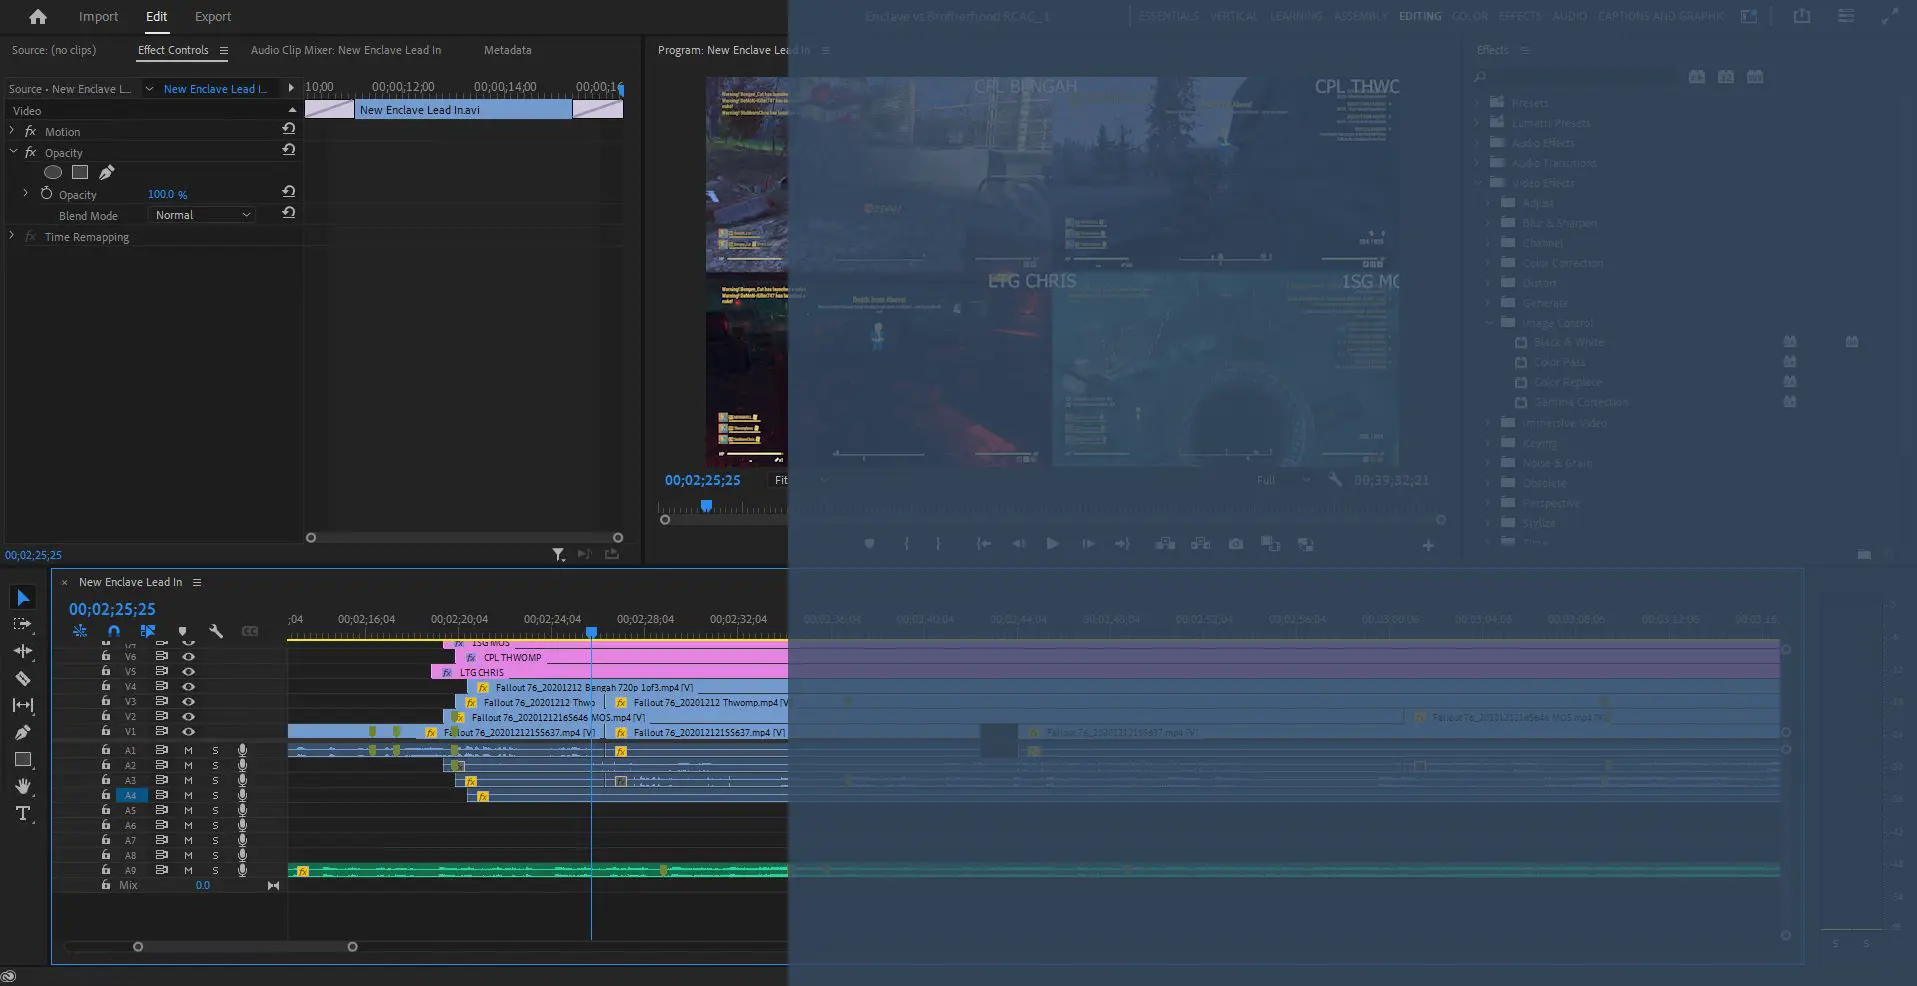
Task: Go to the Home screen icon
Action: pos(38,16)
